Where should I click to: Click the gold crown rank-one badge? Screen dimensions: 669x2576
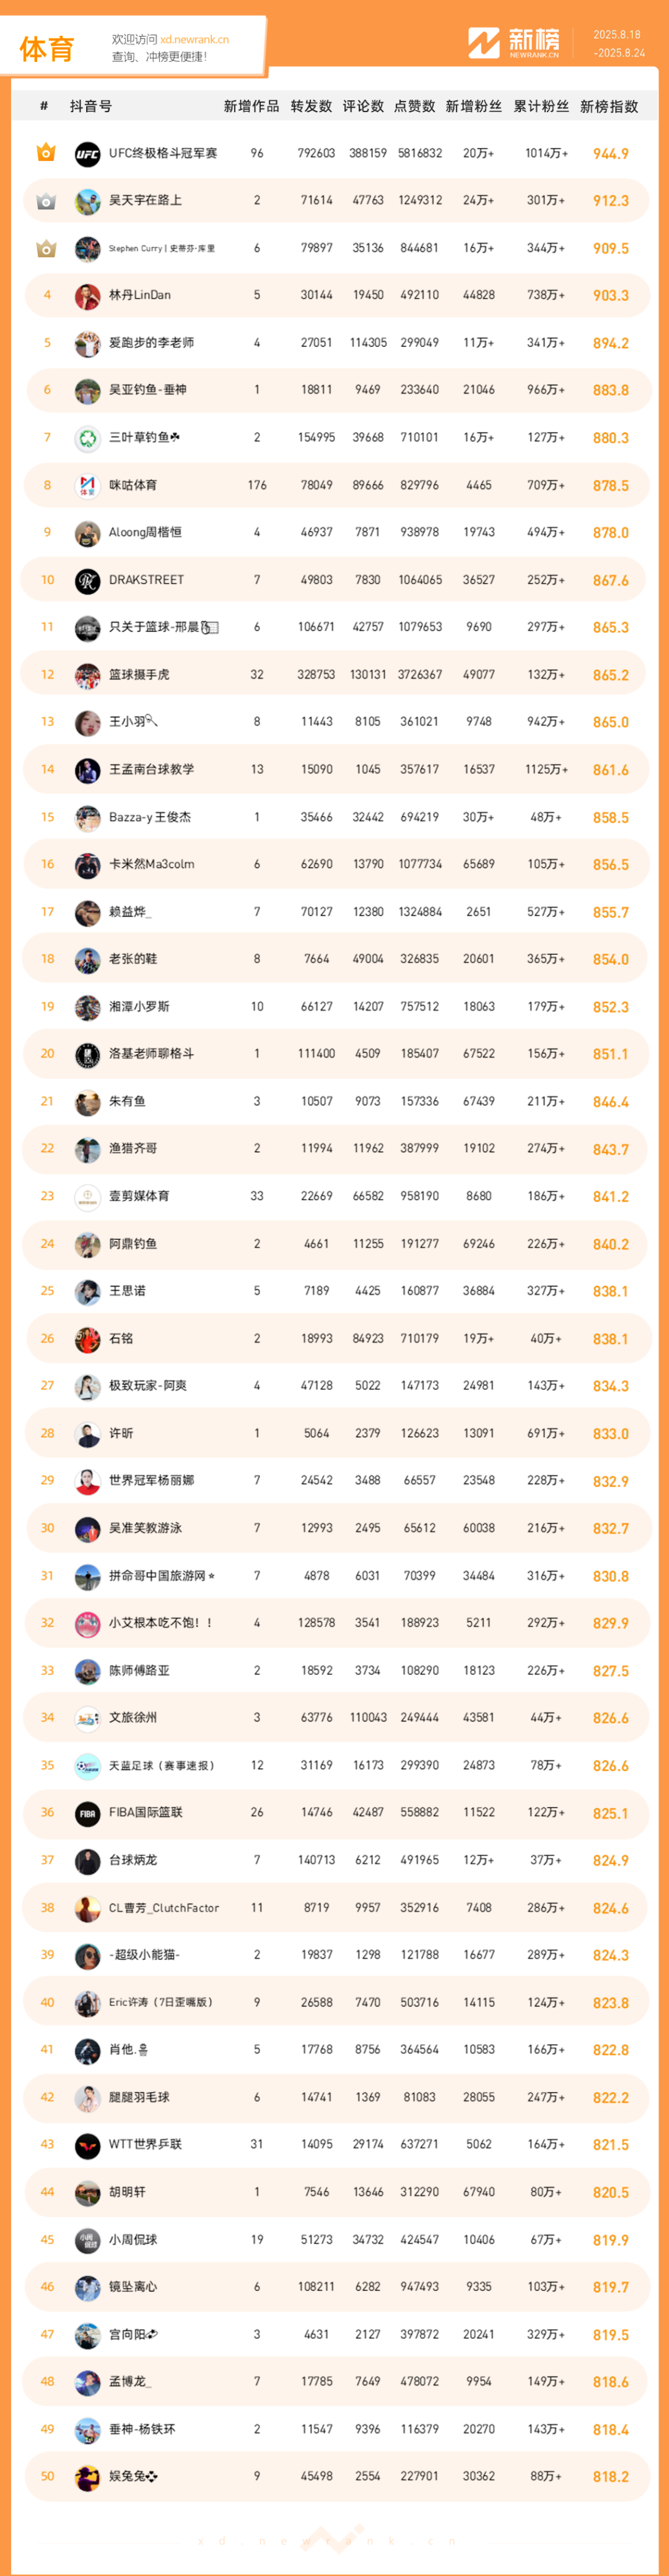[x=46, y=153]
